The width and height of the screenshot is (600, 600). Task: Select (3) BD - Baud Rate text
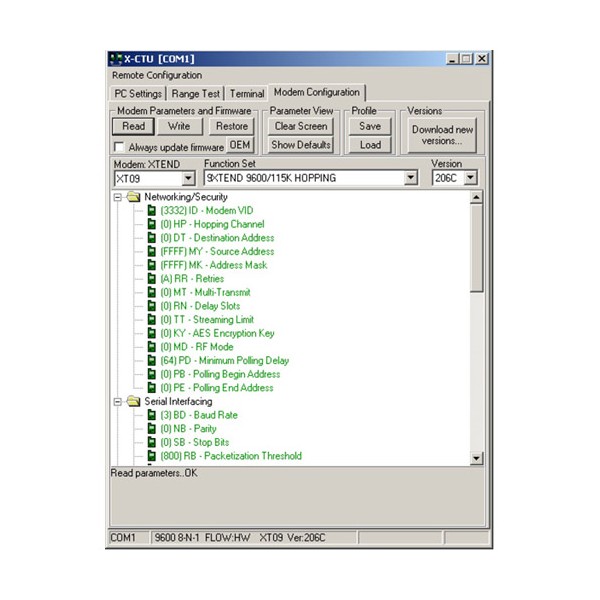(x=199, y=415)
